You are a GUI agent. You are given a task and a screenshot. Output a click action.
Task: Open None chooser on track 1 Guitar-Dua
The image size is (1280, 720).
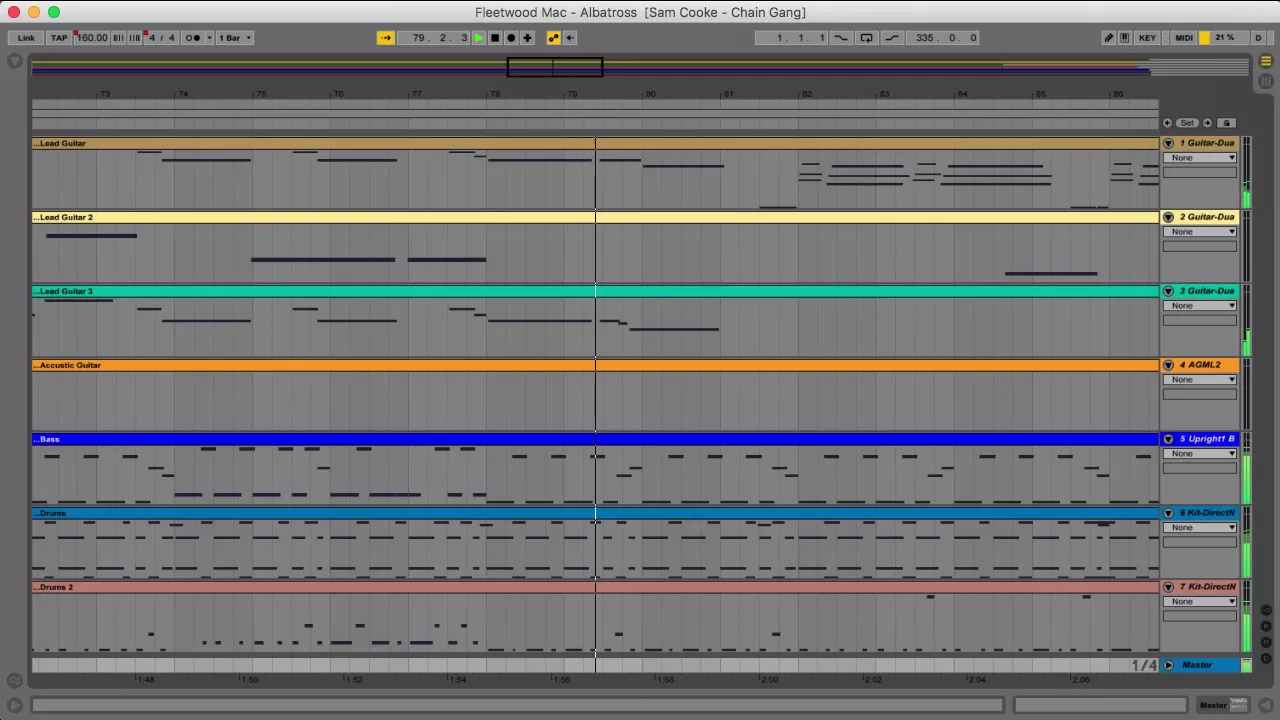(1199, 158)
